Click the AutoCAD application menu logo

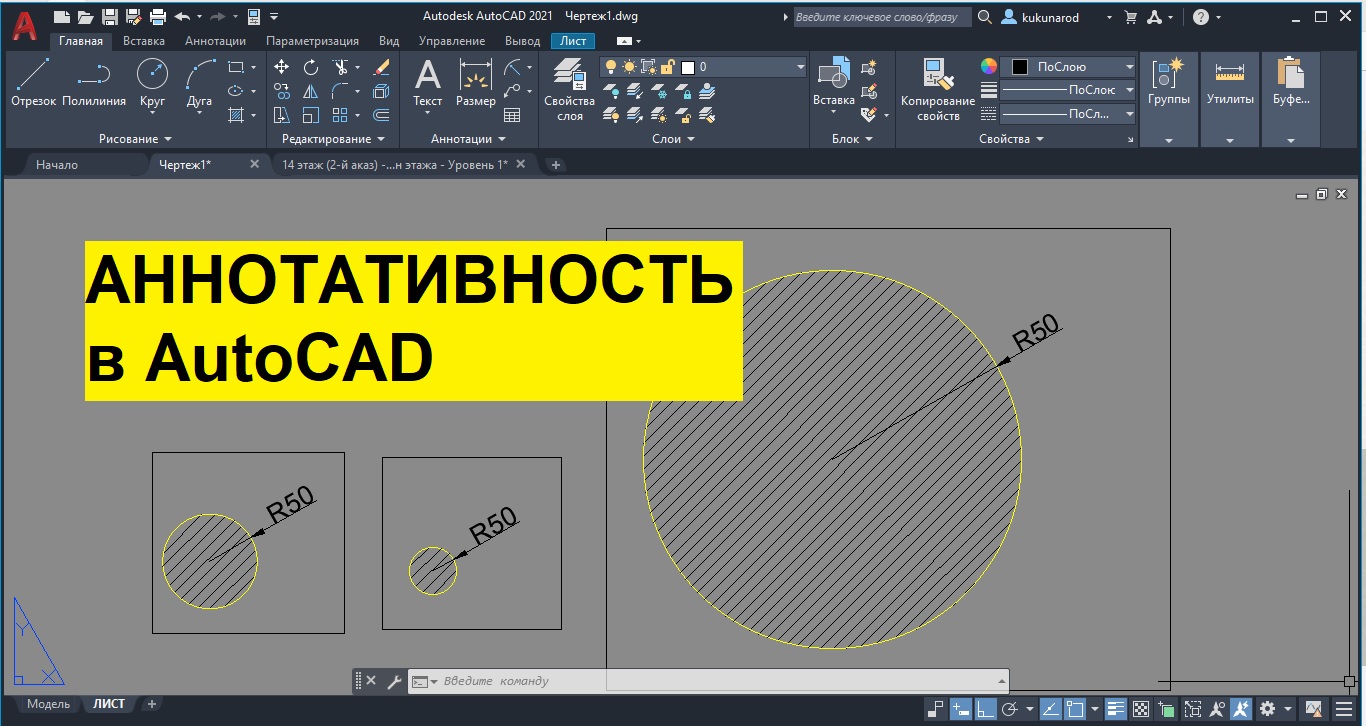(24, 24)
